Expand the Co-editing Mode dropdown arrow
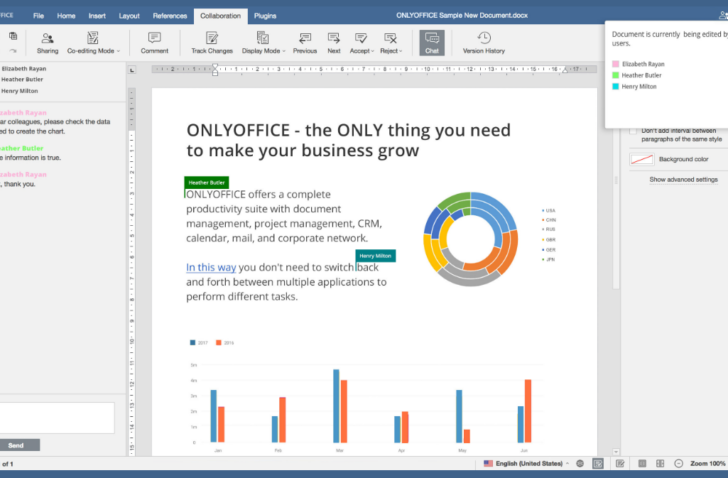The image size is (728, 478). [x=118, y=51]
